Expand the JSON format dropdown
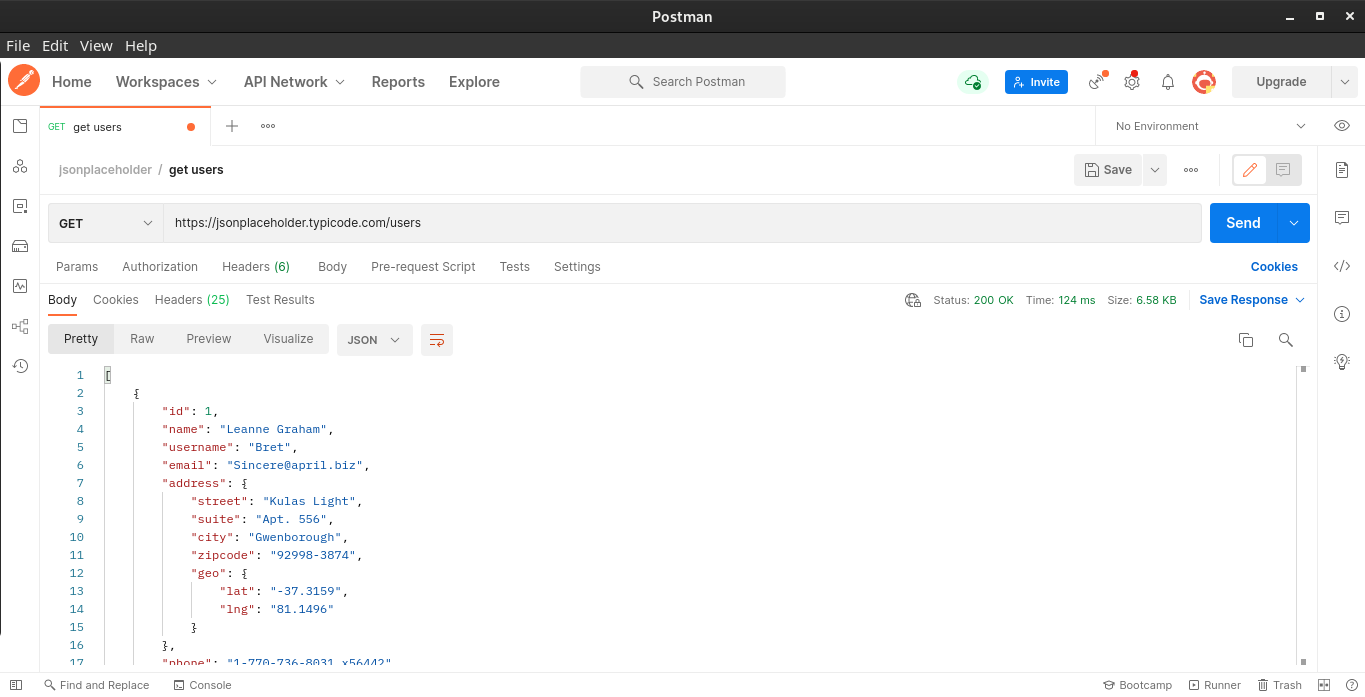The width and height of the screenshot is (1365, 697). (x=374, y=340)
